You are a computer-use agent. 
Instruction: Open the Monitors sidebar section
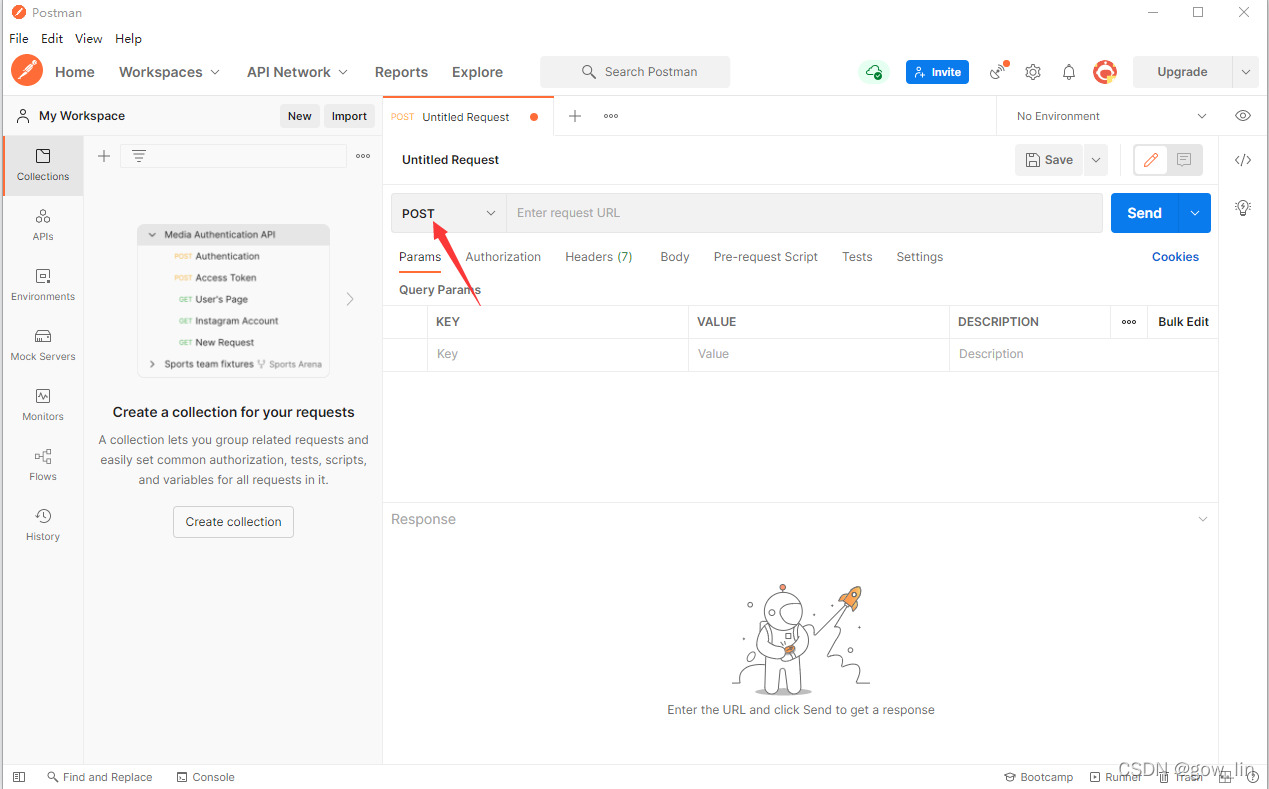coord(43,405)
